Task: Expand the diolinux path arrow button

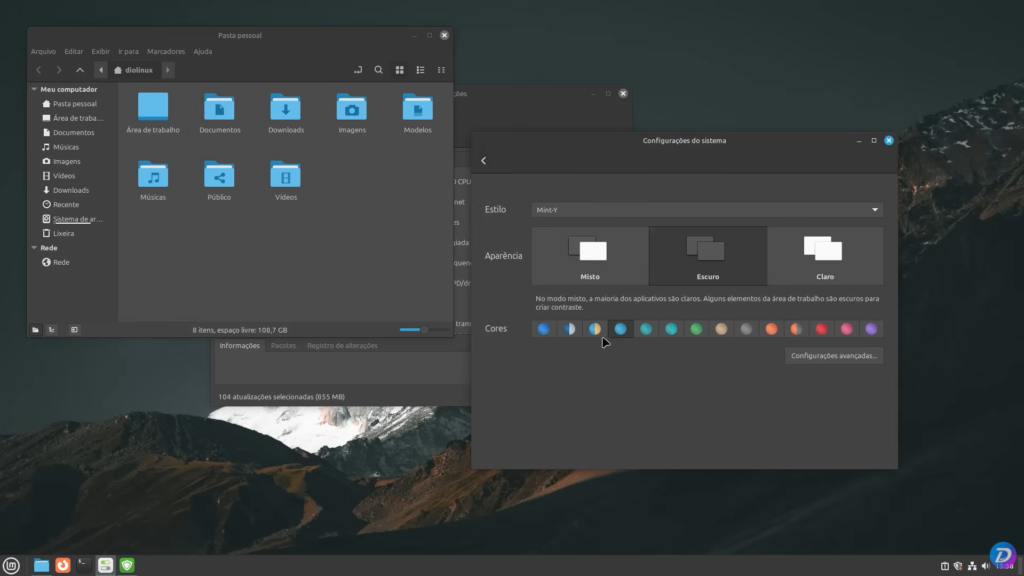Action: (167, 69)
